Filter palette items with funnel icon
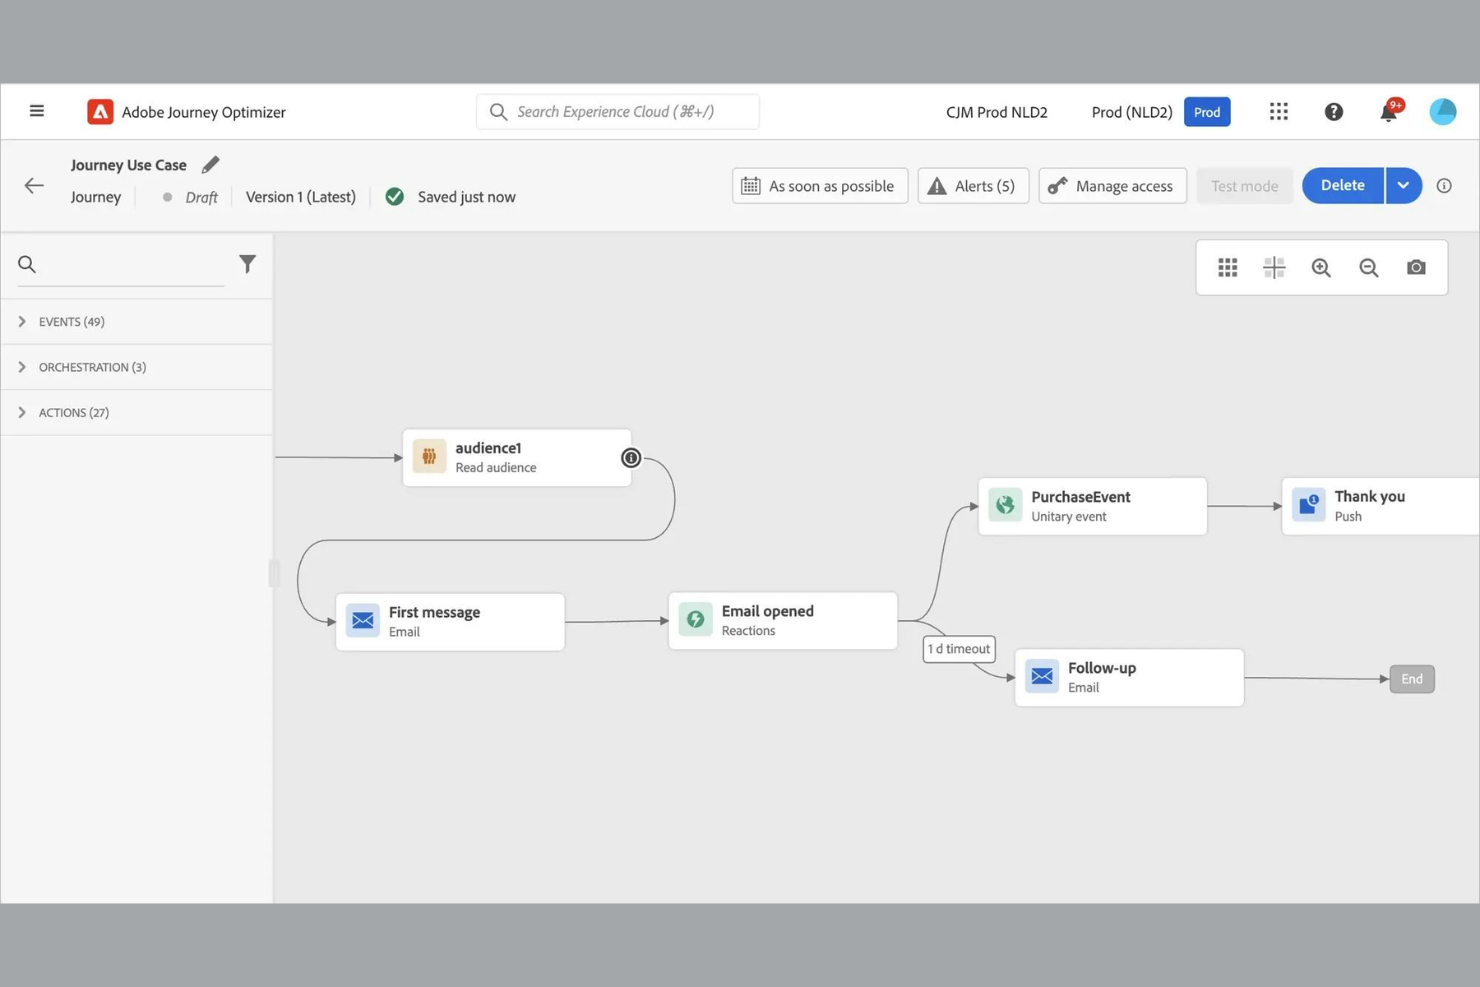The image size is (1480, 987). [x=247, y=264]
